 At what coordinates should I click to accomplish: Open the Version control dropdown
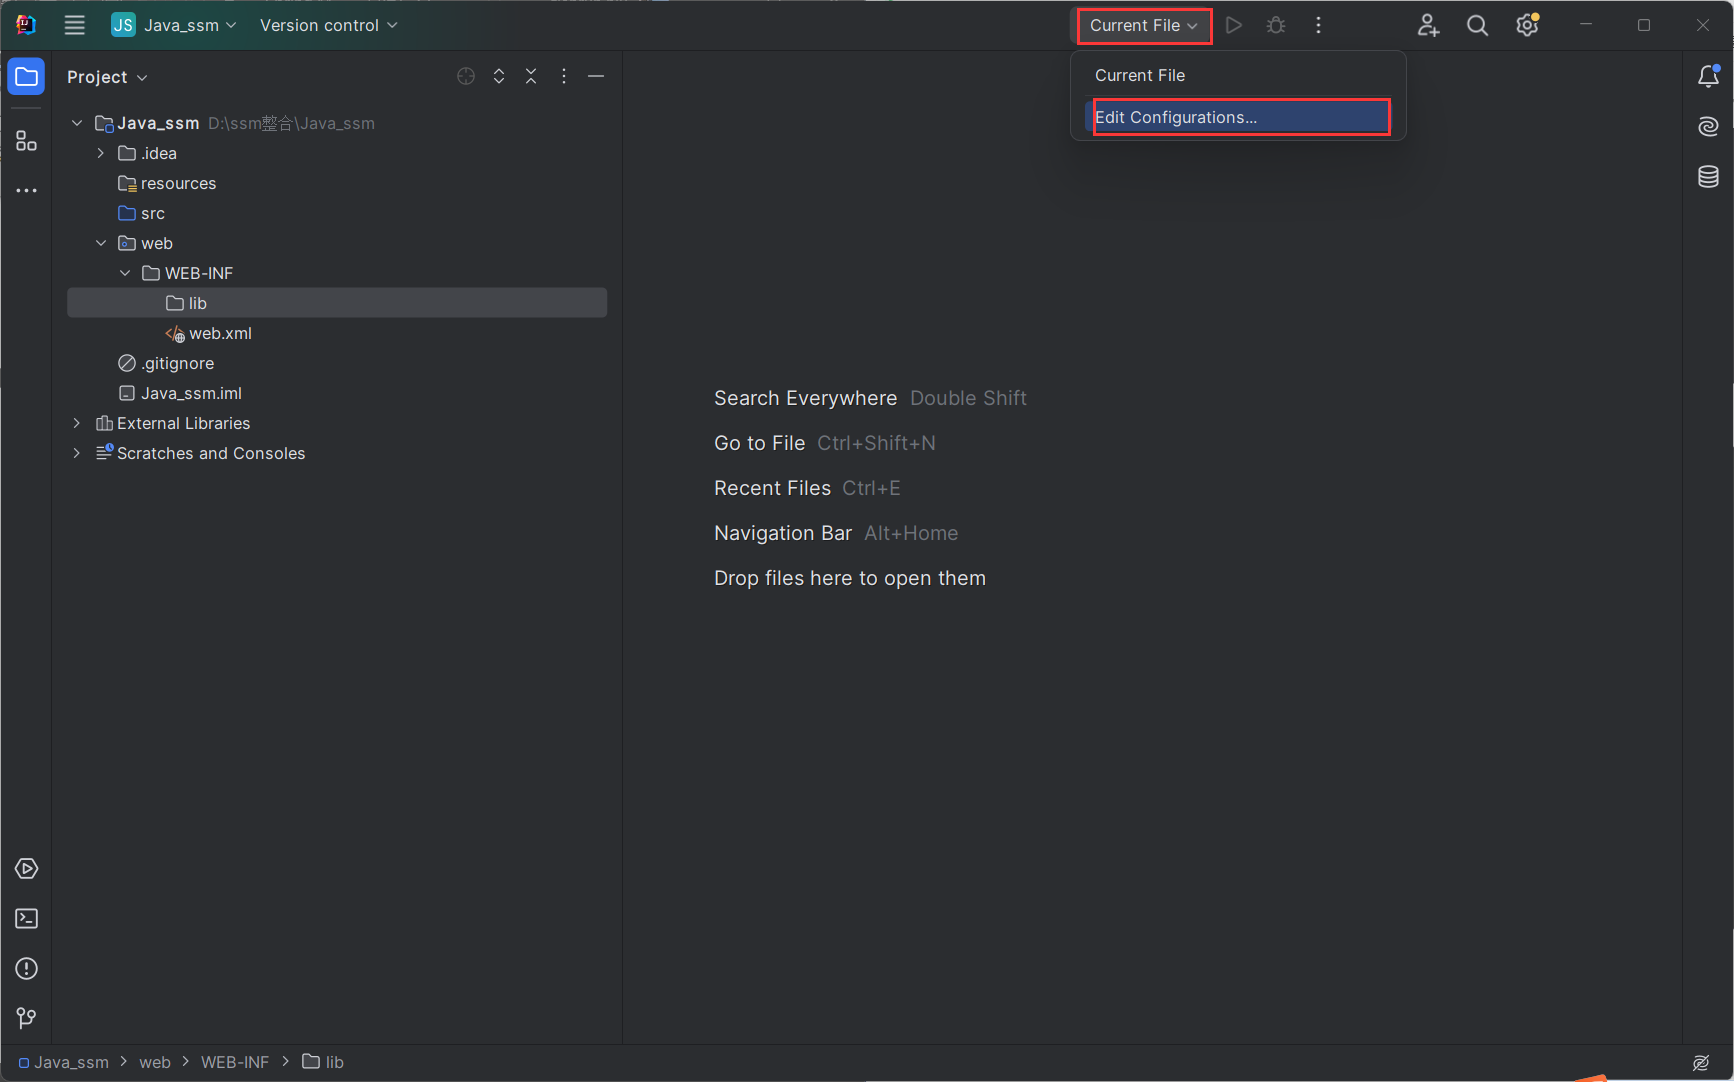pos(328,25)
